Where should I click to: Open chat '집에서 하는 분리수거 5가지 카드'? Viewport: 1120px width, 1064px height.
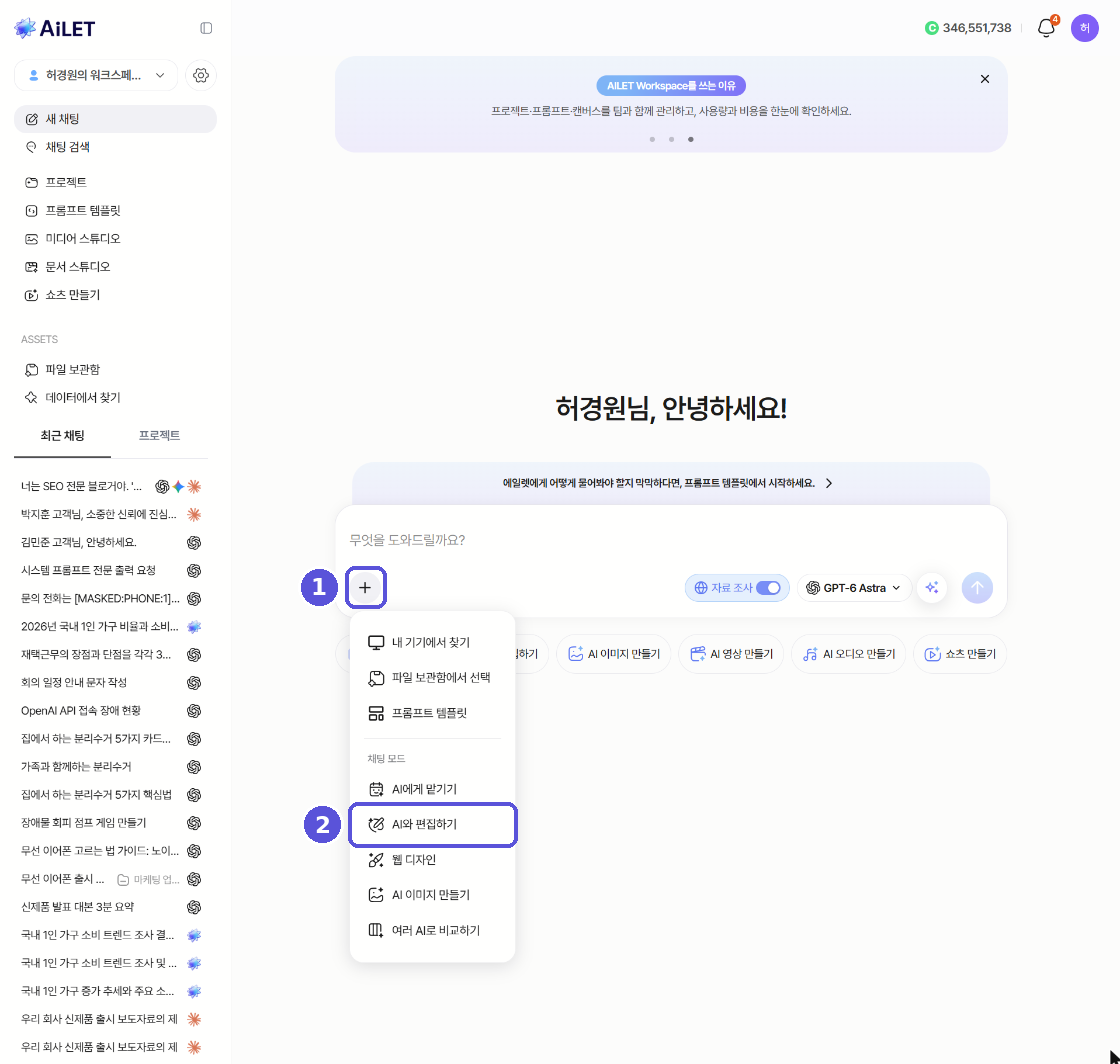(111, 739)
